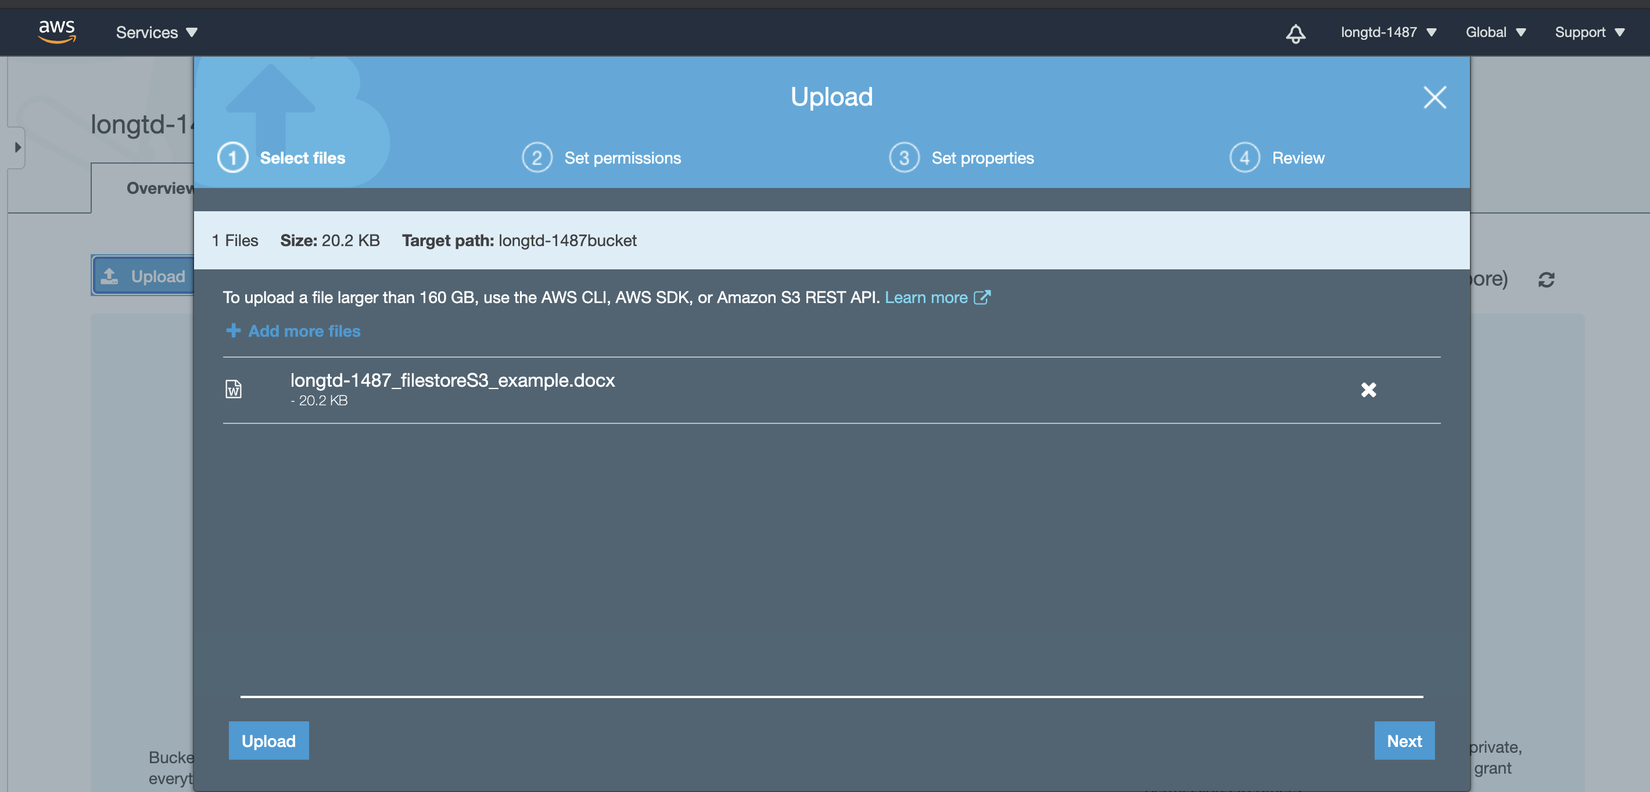Open the Services dropdown menu

(157, 33)
